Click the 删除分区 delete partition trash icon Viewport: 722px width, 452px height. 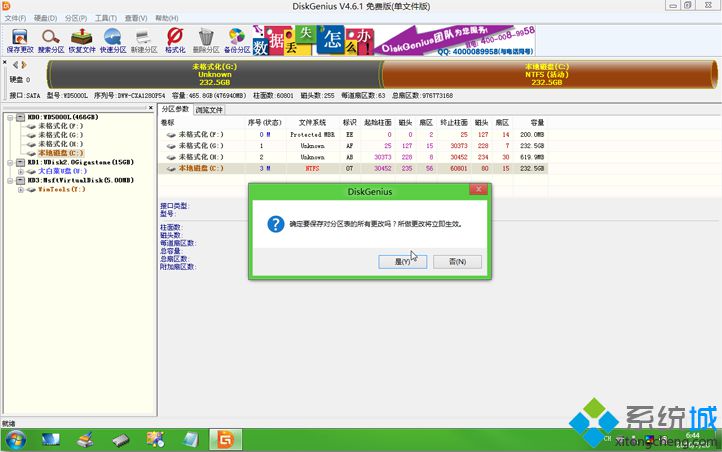[206, 41]
